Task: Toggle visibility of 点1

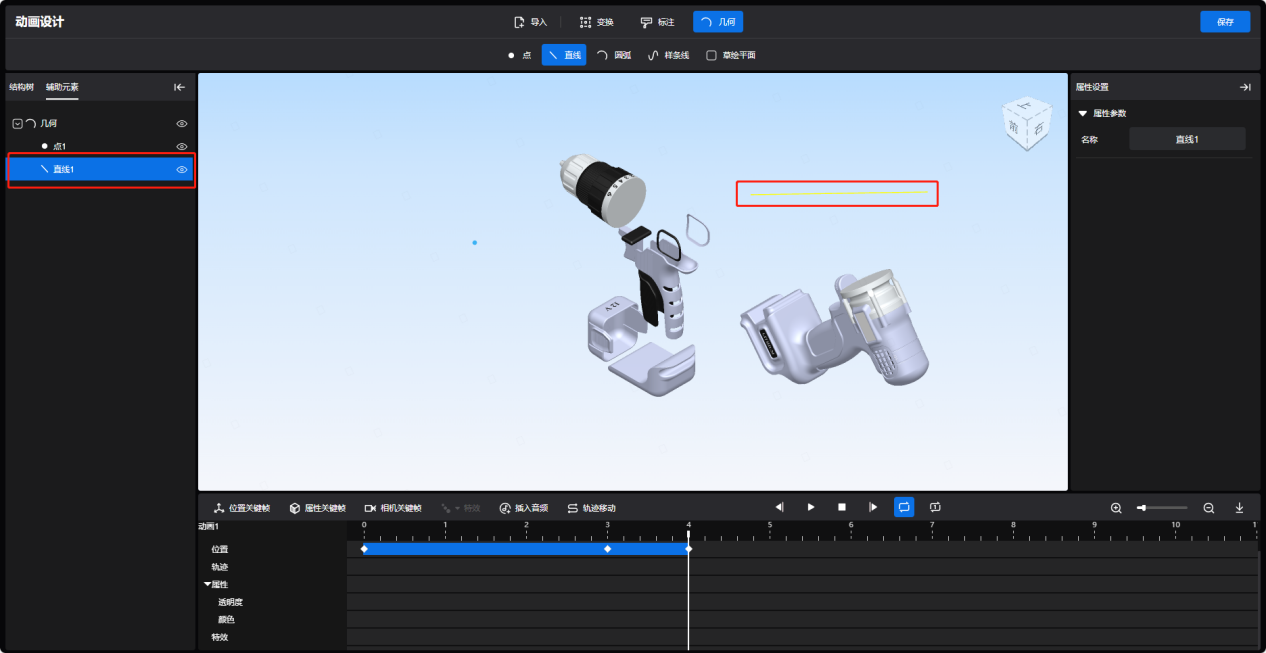Action: pos(182,147)
